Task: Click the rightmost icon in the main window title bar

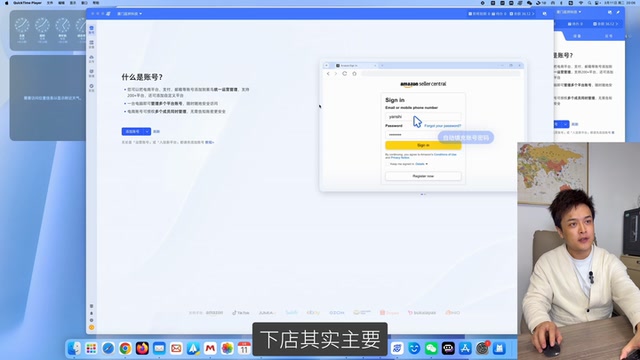Action: [x=544, y=14]
